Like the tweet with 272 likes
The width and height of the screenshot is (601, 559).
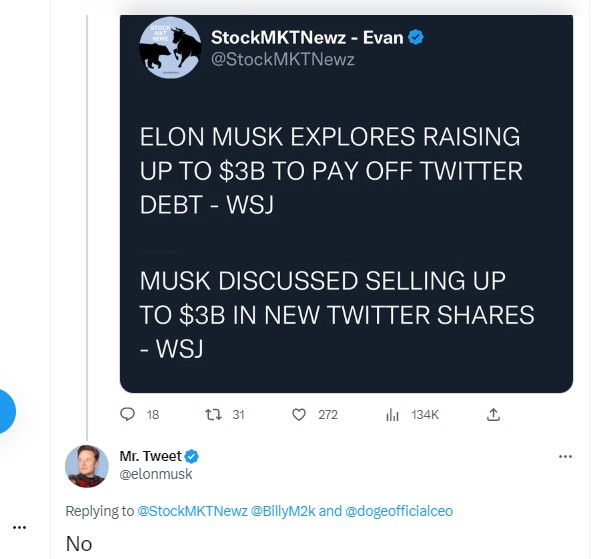click(298, 414)
